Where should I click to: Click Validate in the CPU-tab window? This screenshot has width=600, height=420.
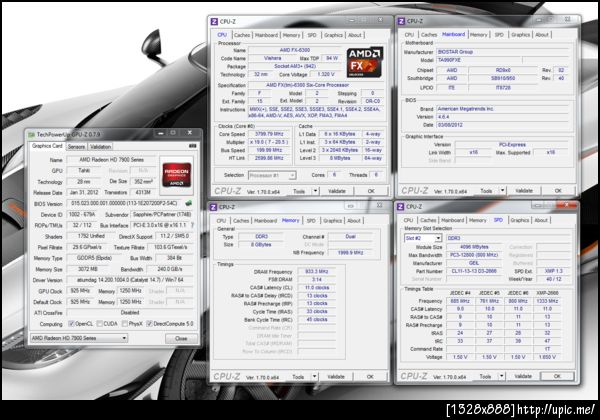337,190
